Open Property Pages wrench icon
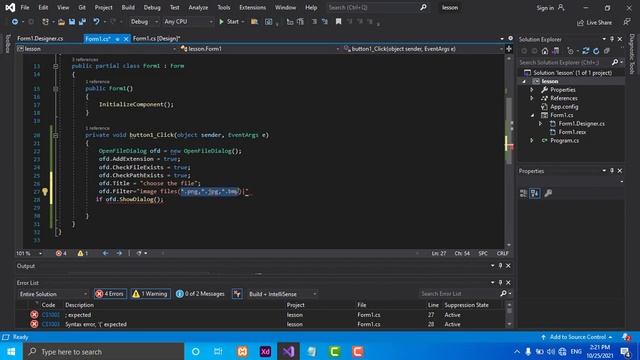The height and width of the screenshot is (360, 640). pyautogui.click(x=548, y=193)
